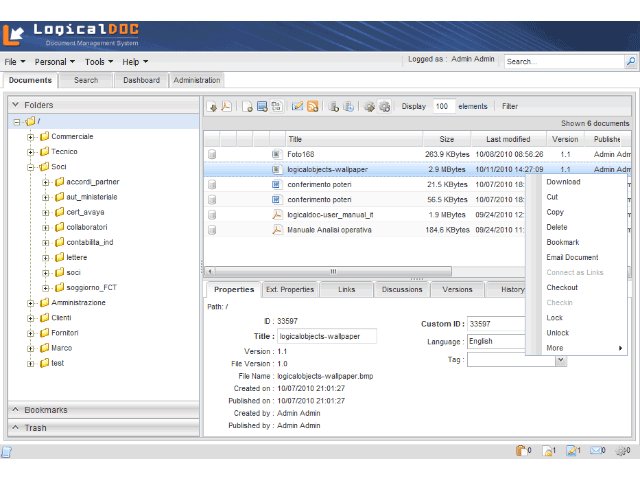Click the blue icon at status bar left end
The width and height of the screenshot is (640, 480).
(x=7, y=451)
